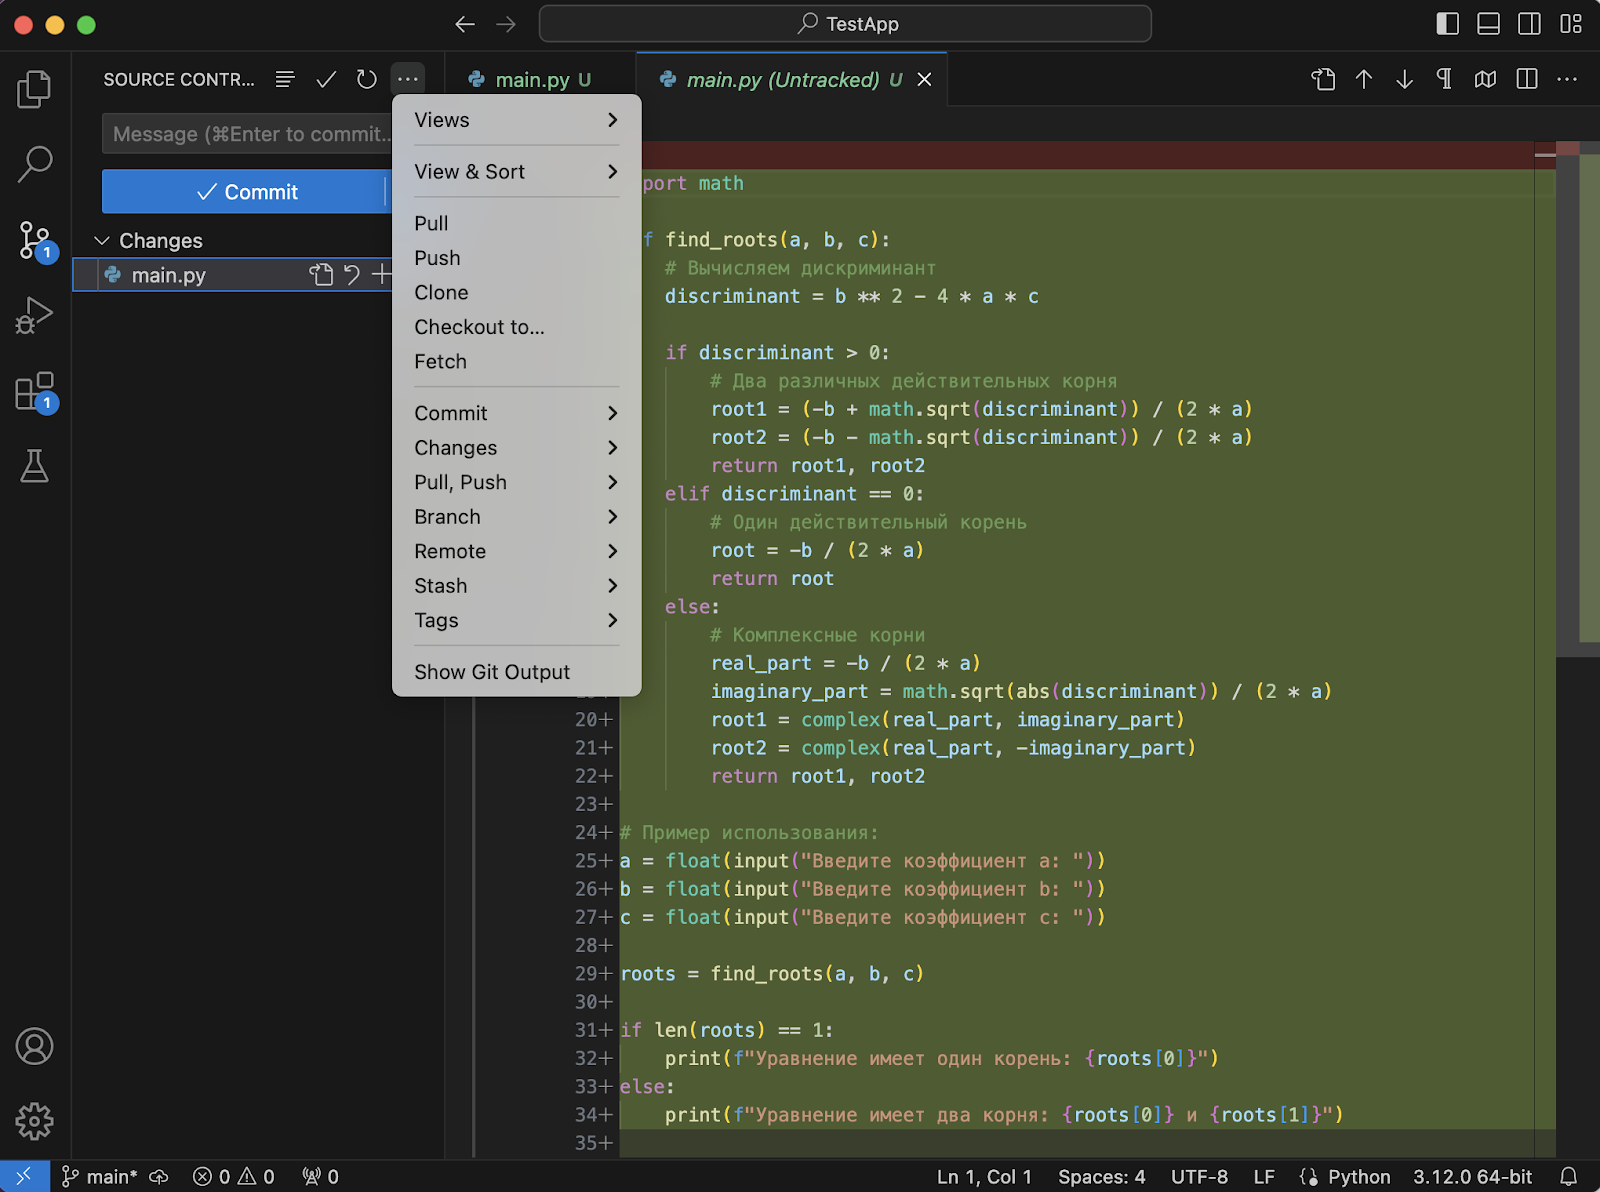The height and width of the screenshot is (1192, 1600).
Task: Click the checkmark commit icon in header
Action: point(326,79)
